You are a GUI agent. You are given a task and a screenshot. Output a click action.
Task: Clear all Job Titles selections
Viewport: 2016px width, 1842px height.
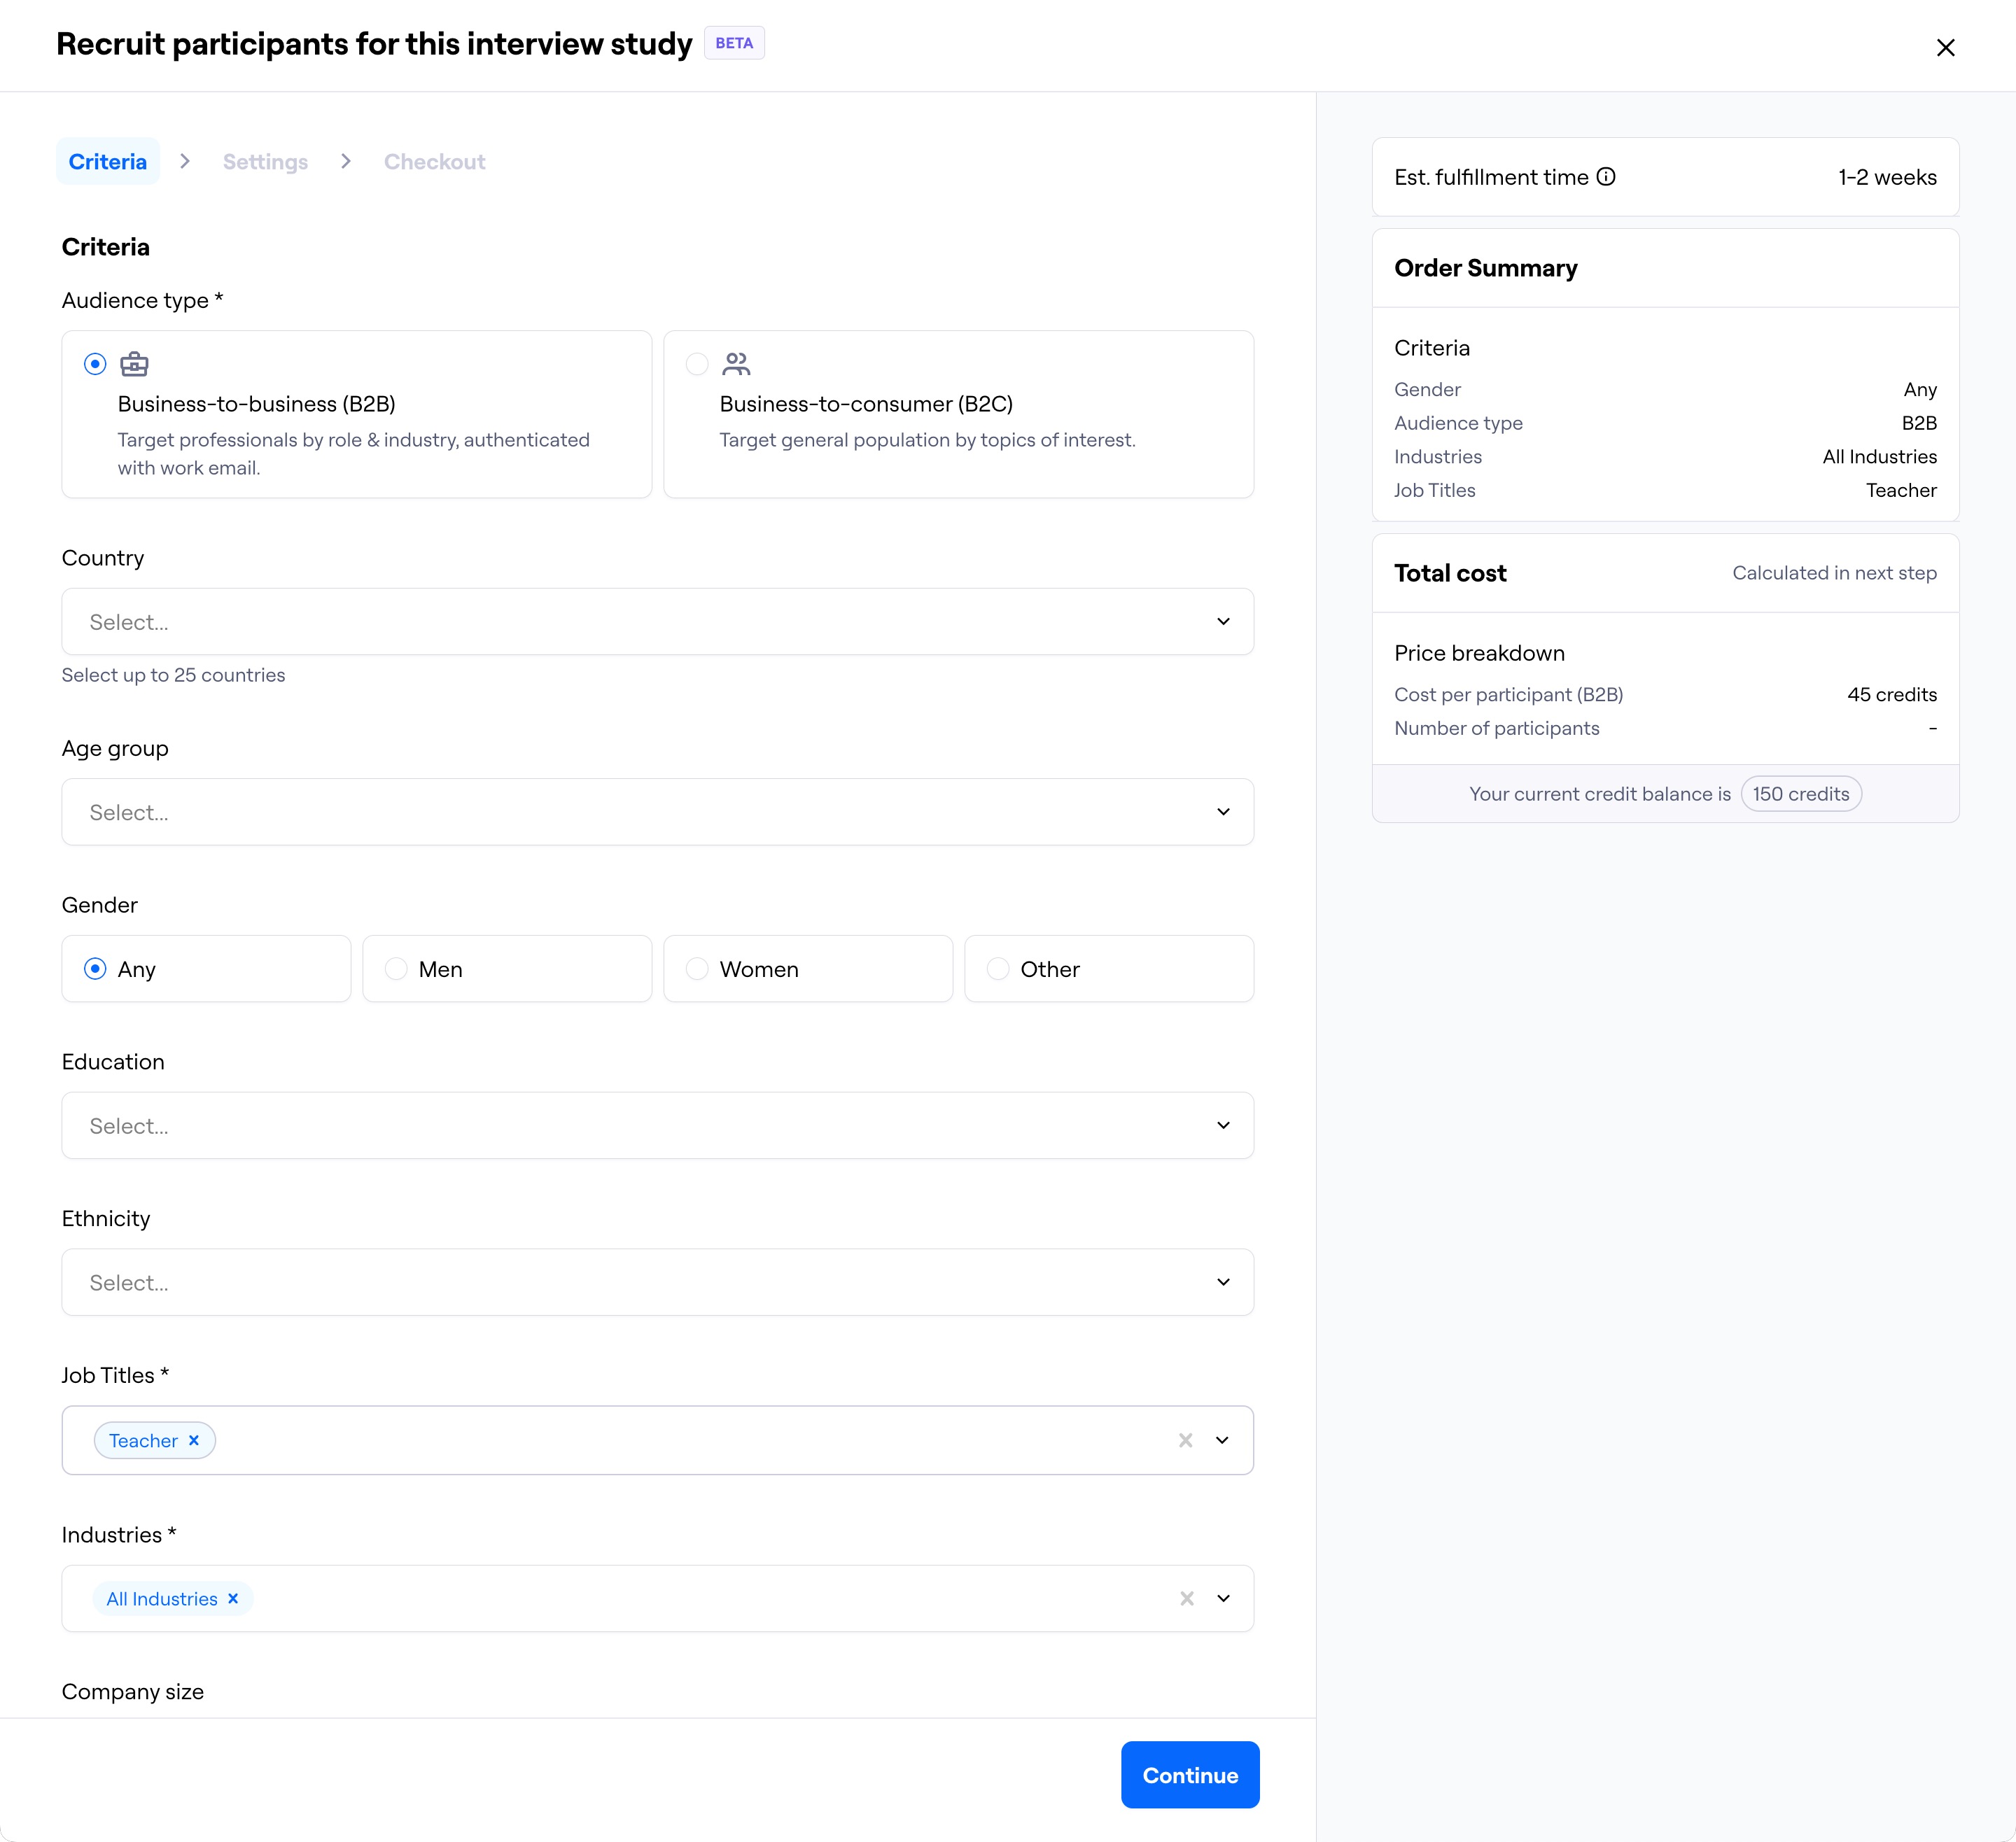coord(1185,1440)
